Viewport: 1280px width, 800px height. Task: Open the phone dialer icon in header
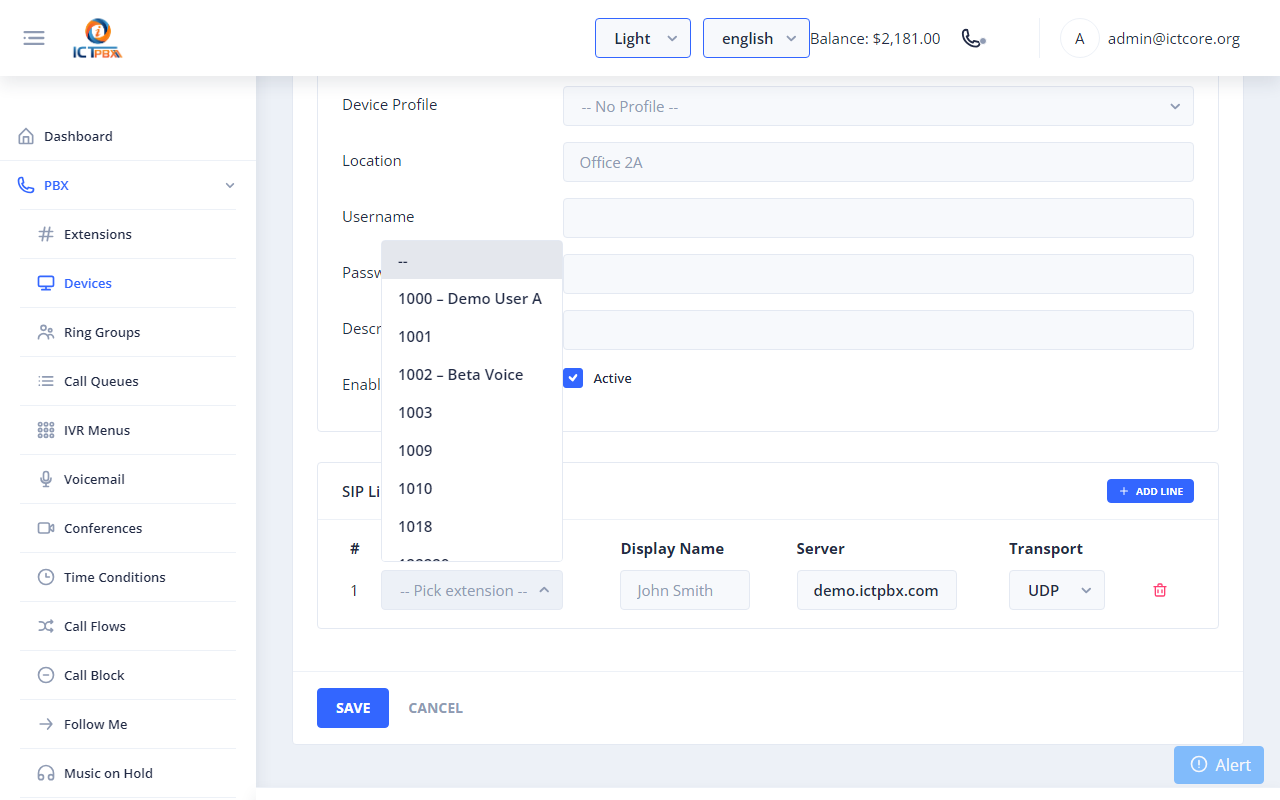(x=973, y=38)
